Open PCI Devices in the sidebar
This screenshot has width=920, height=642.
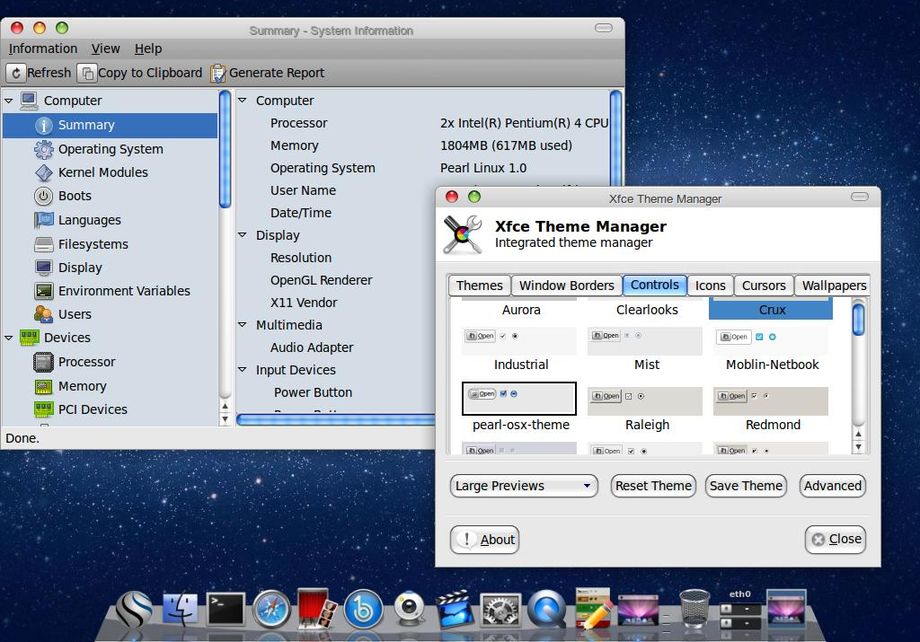tap(92, 409)
